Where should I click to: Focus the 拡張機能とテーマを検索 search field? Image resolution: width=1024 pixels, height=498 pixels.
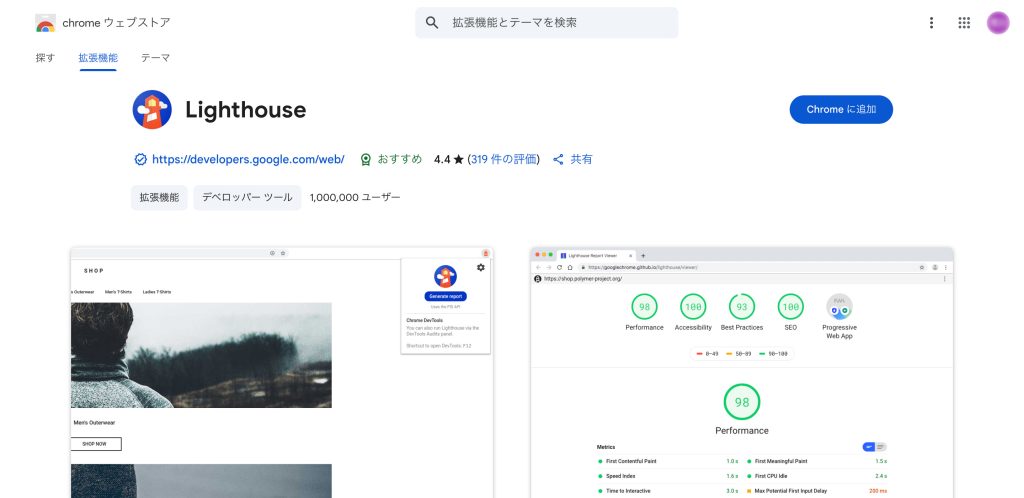547,23
